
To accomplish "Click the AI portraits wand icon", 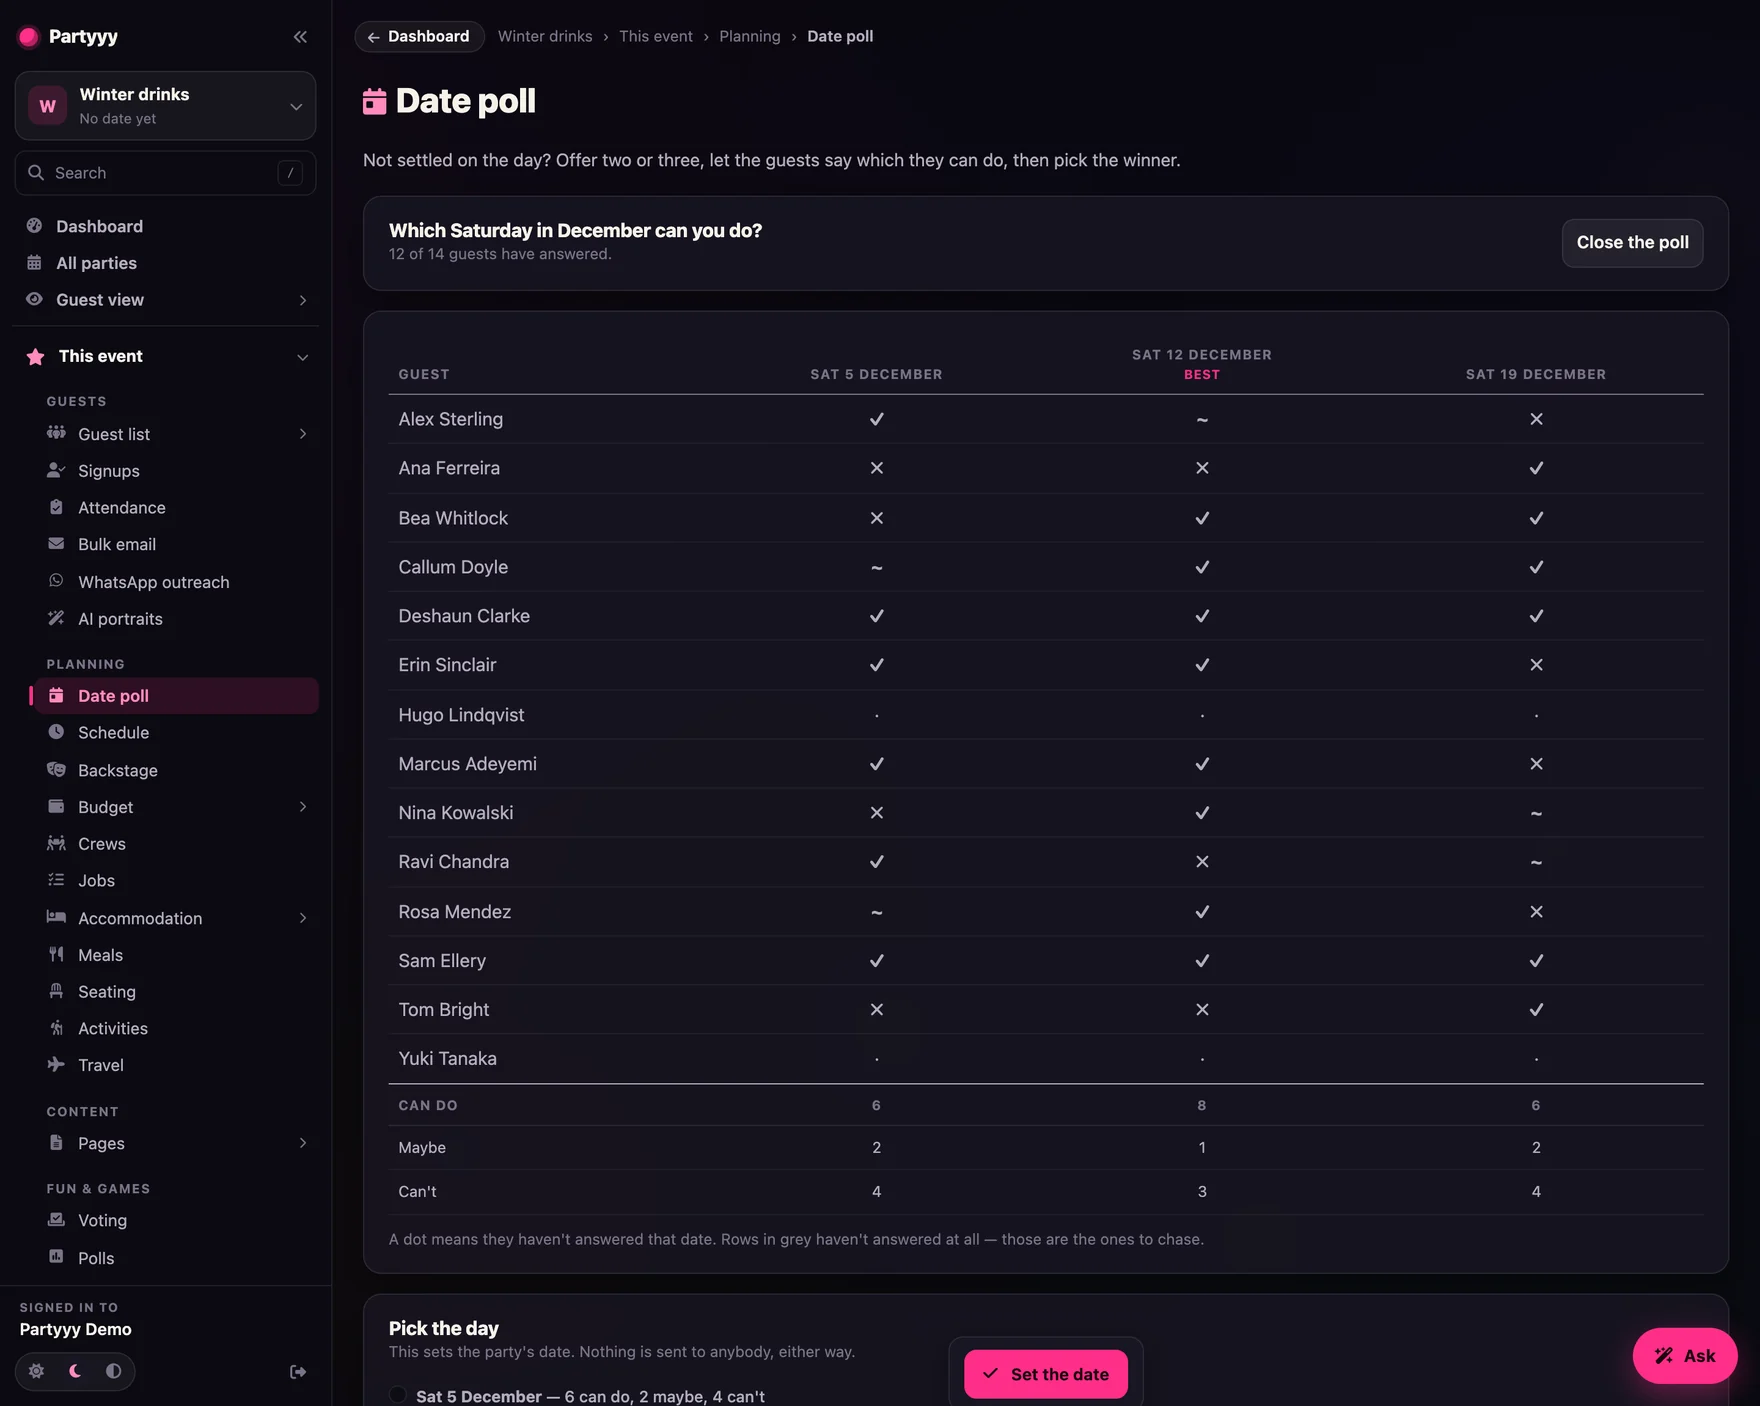I will 56,618.
